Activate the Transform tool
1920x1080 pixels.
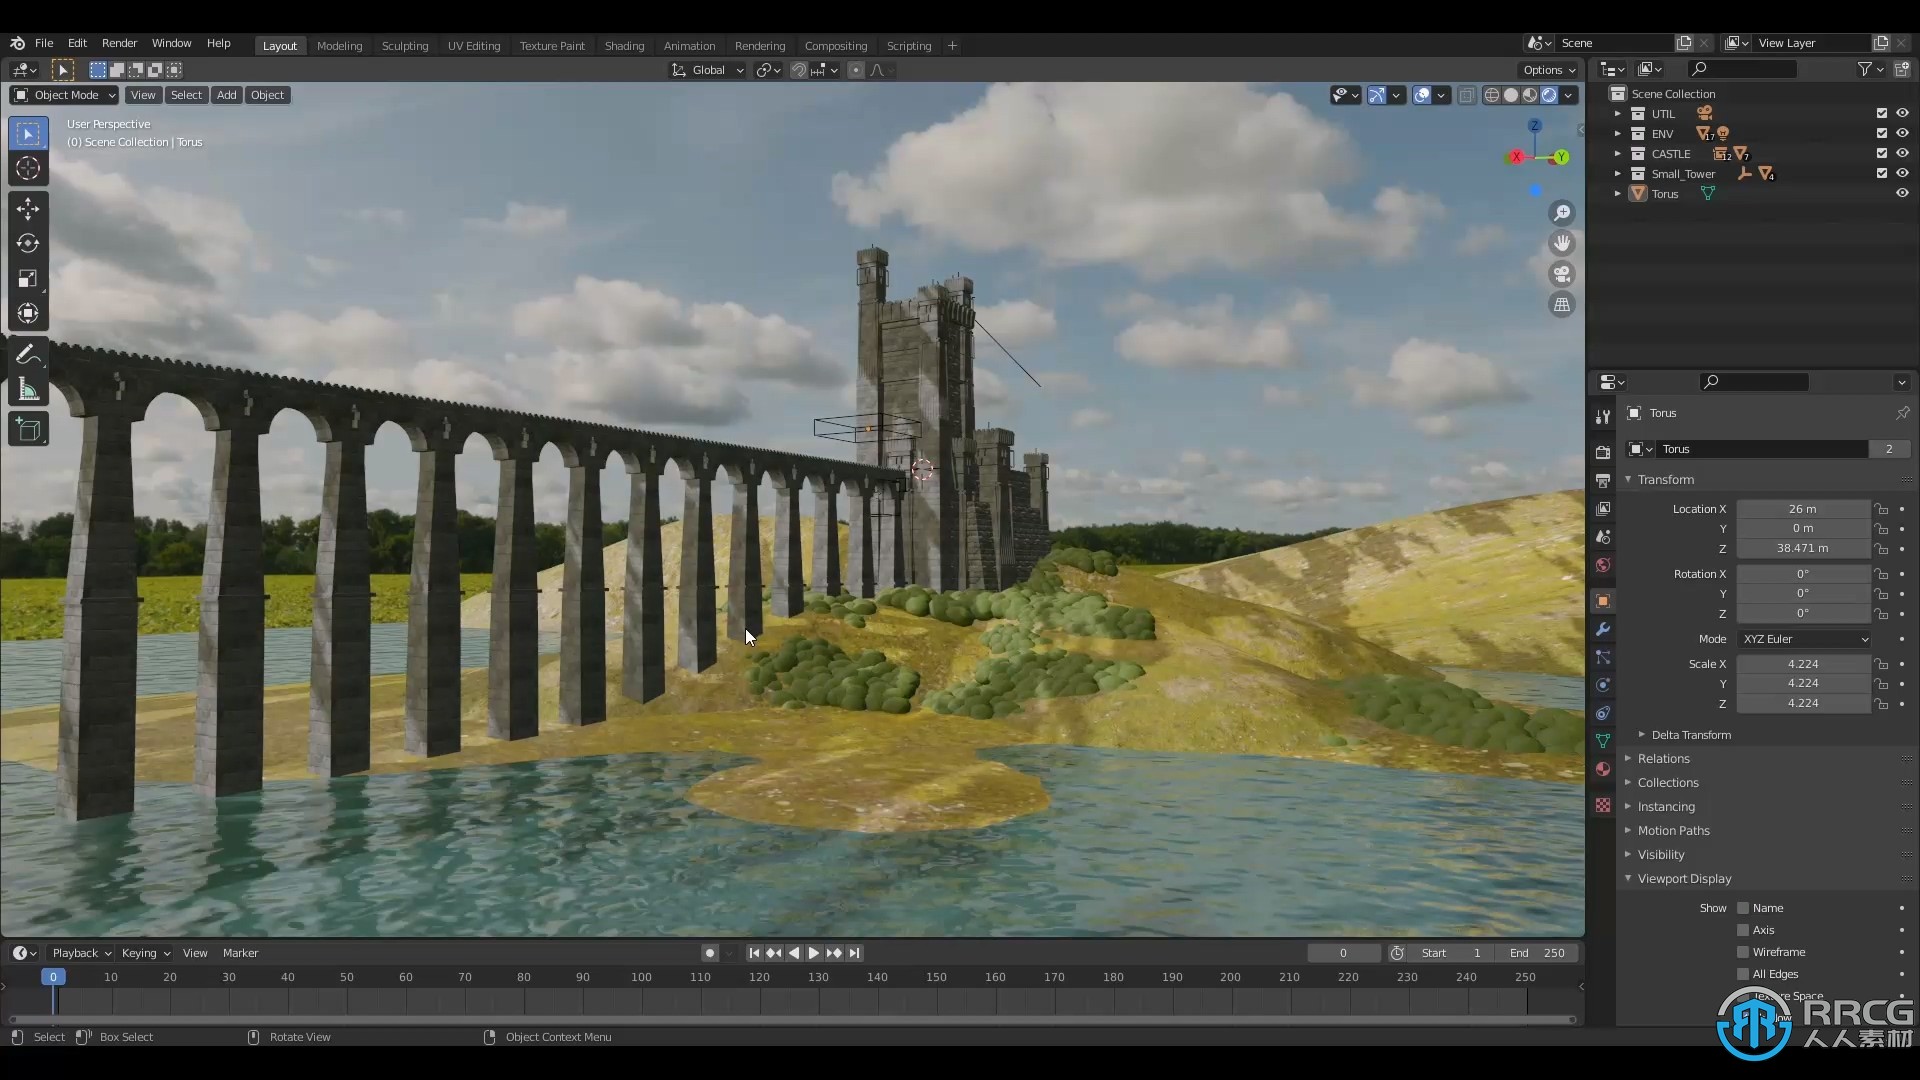tap(28, 313)
